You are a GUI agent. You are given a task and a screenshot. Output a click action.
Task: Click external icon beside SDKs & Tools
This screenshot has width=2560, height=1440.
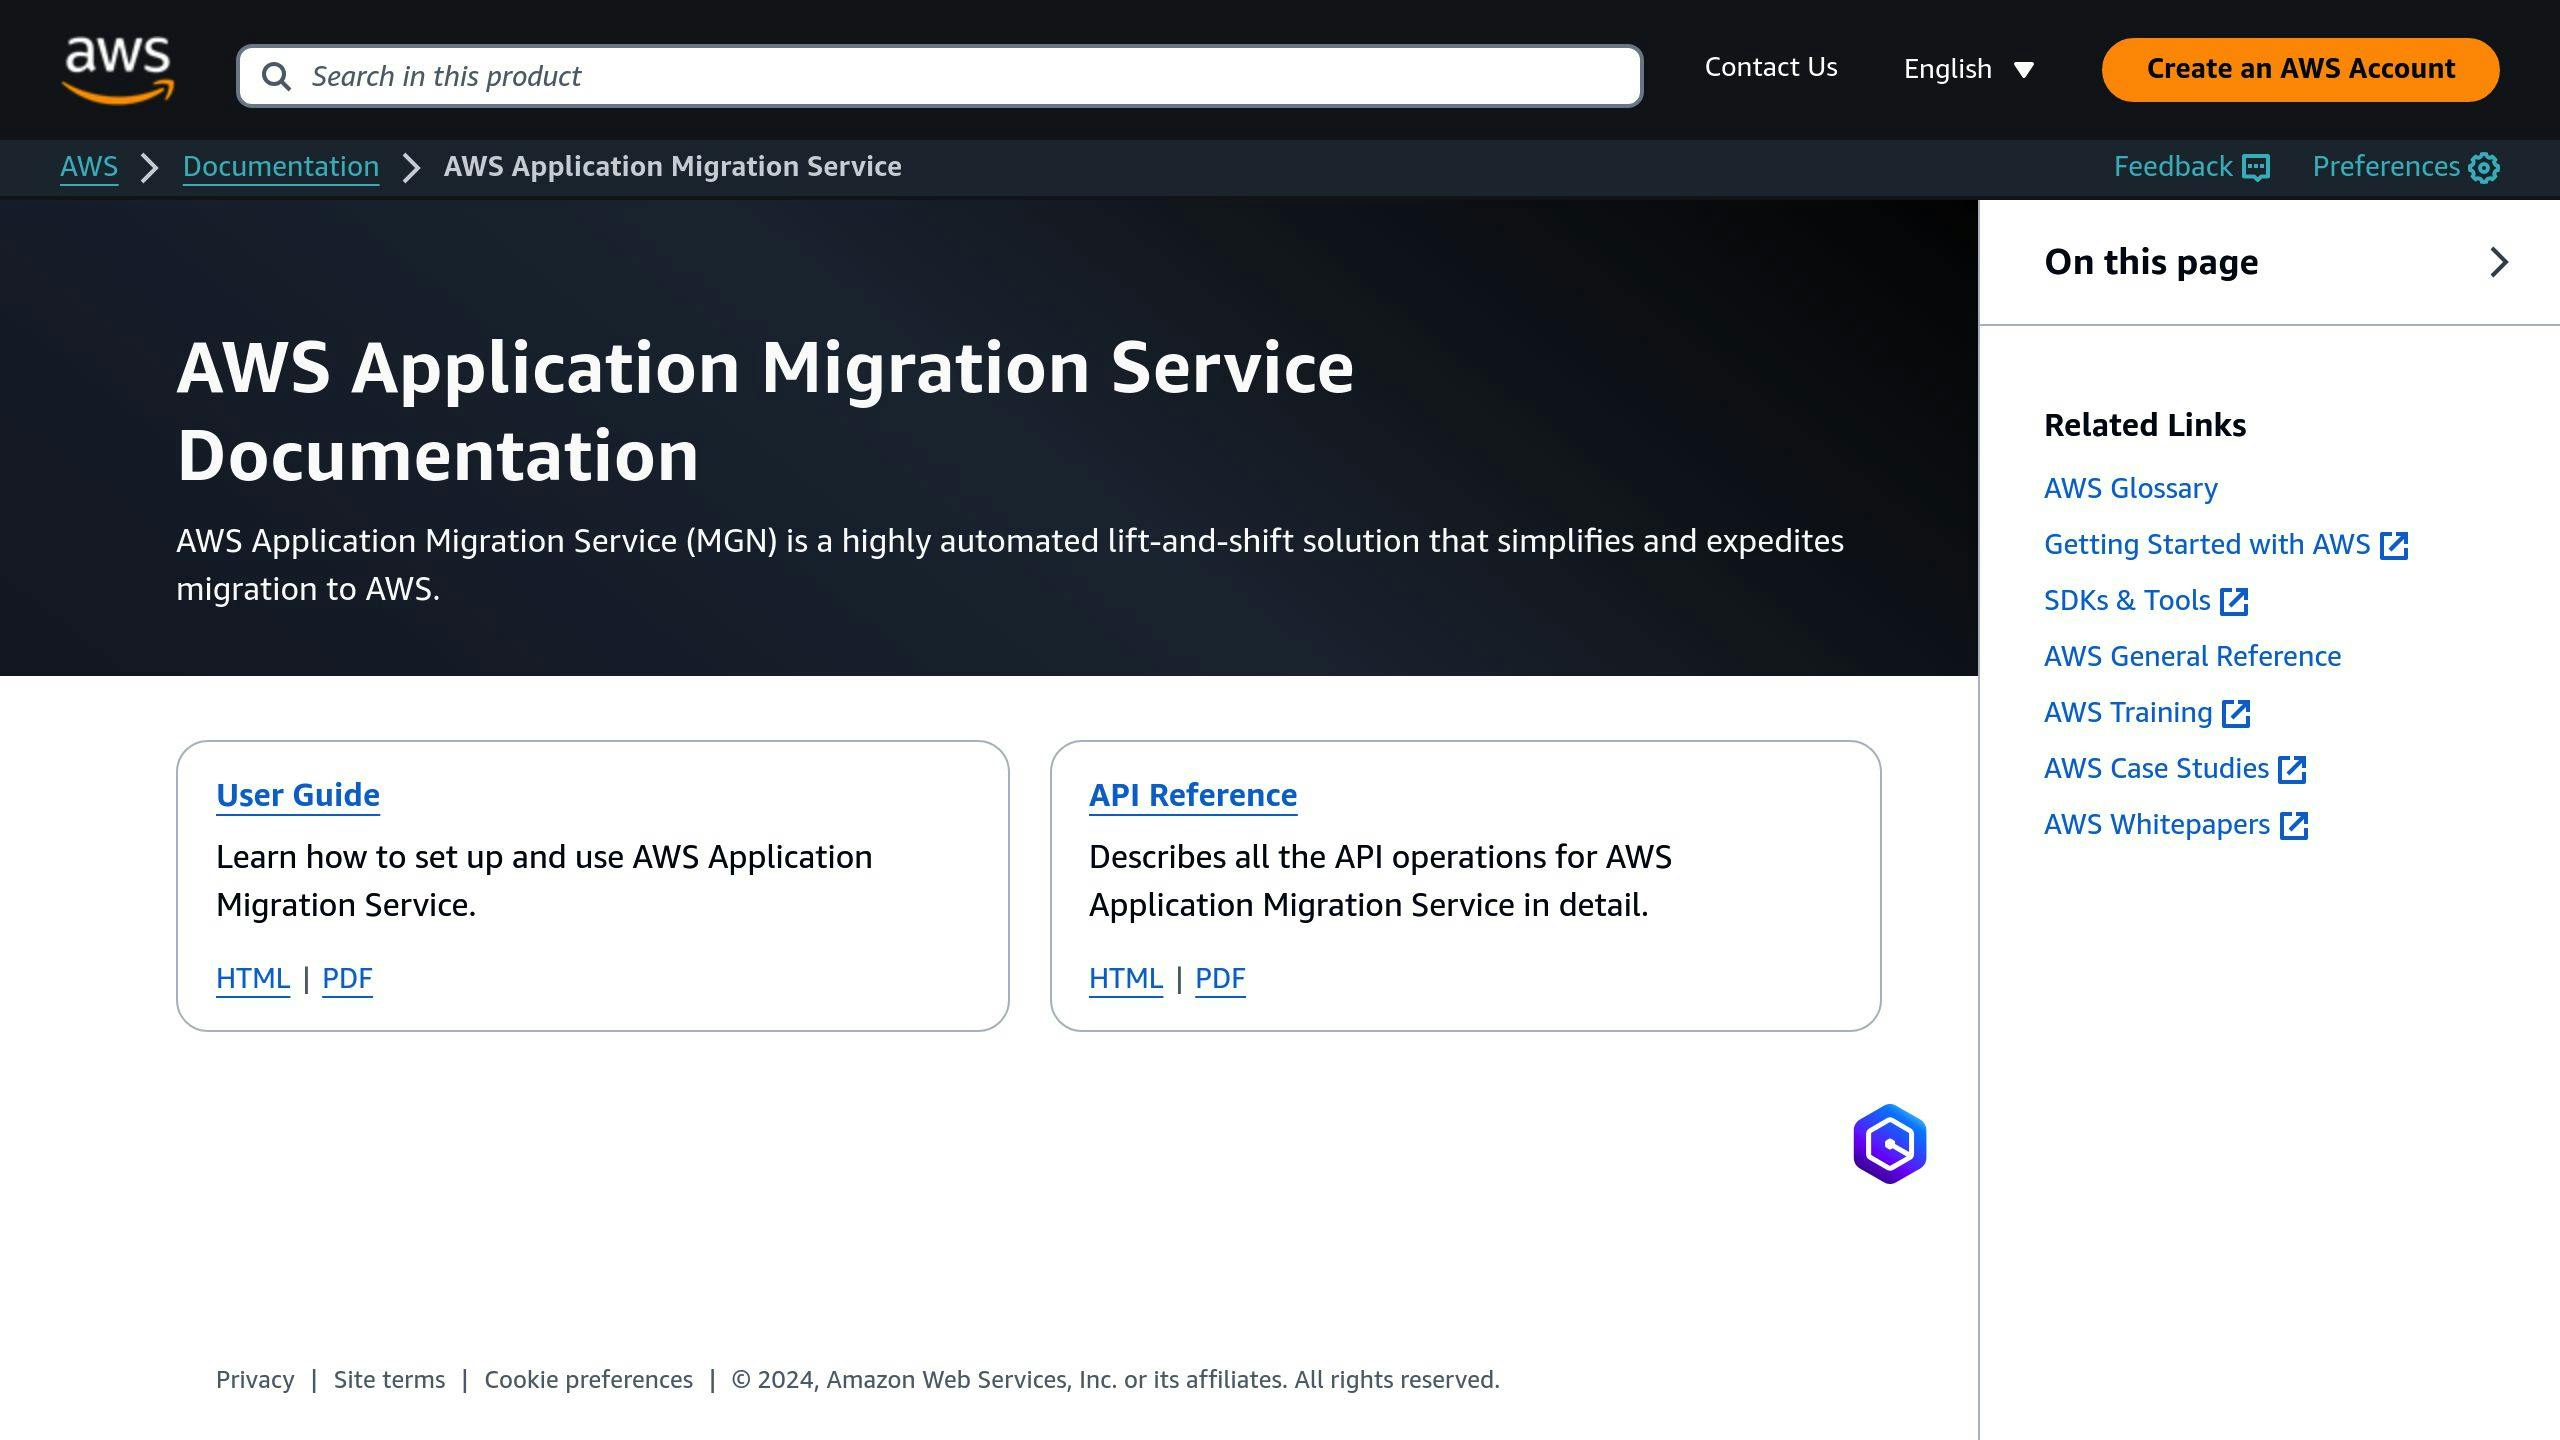[x=2233, y=601]
